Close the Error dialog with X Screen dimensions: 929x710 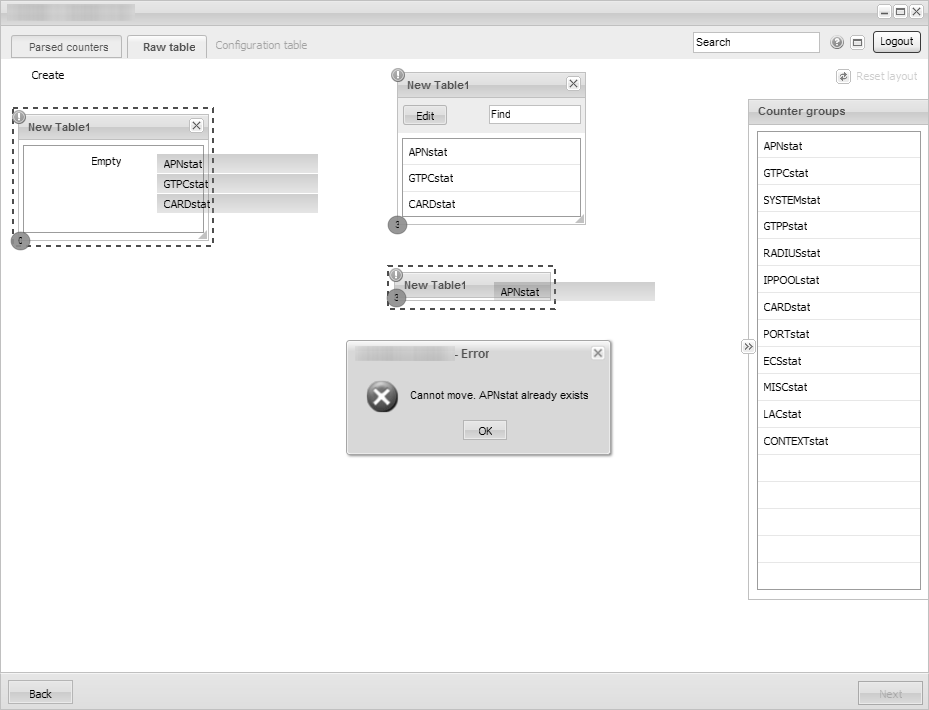[x=597, y=353]
